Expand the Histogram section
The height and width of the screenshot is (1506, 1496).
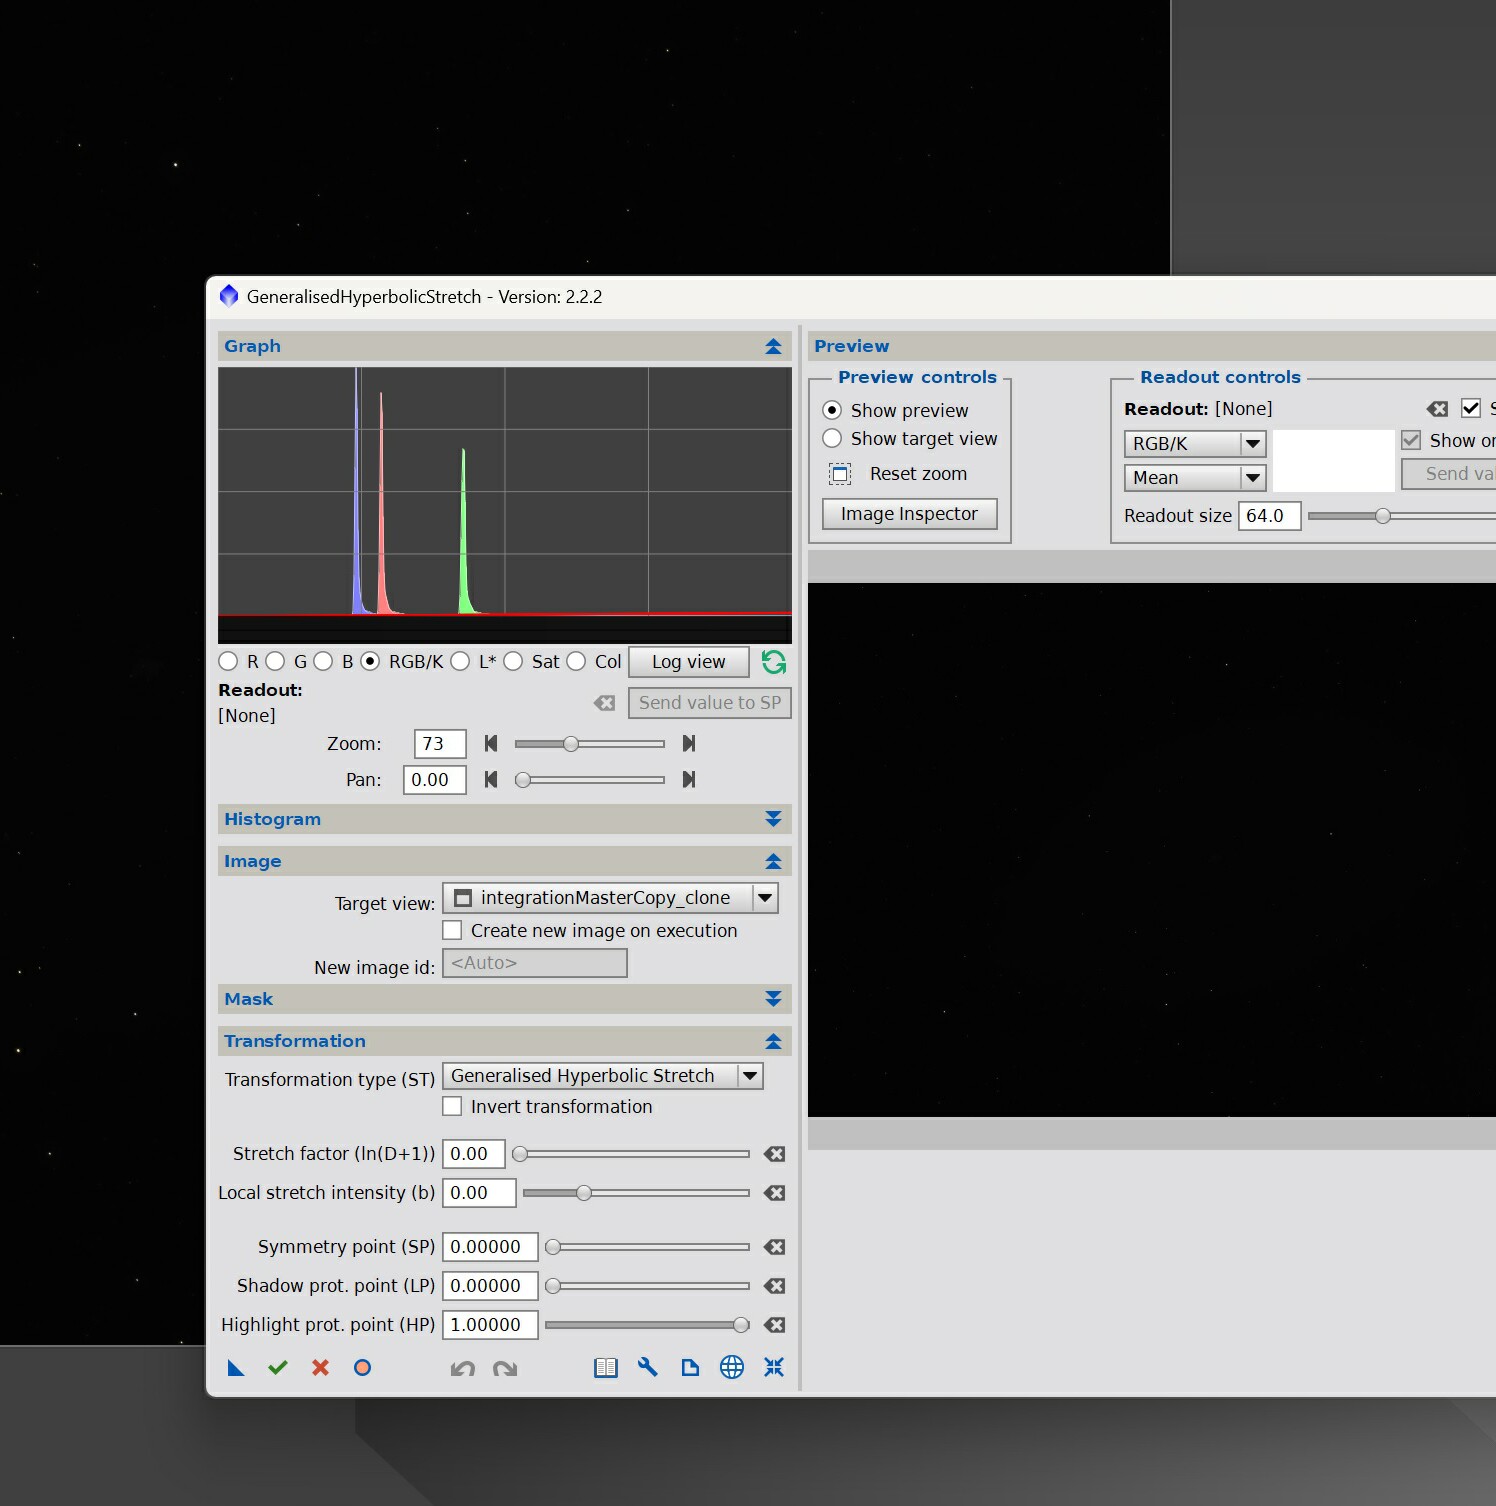[x=773, y=819]
